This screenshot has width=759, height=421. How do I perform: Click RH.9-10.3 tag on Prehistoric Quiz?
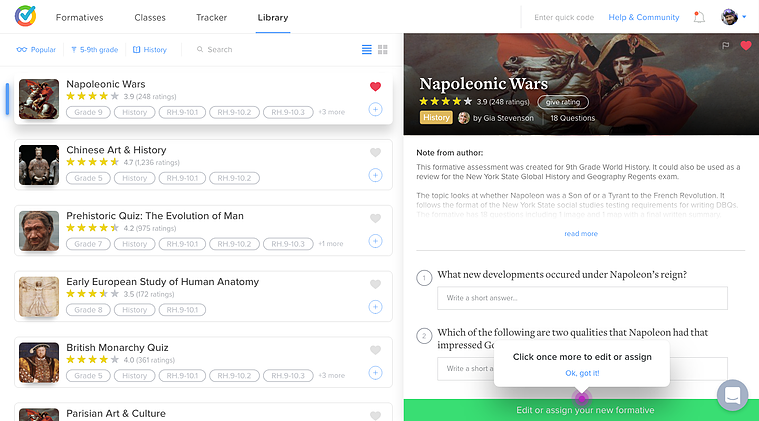(288, 244)
